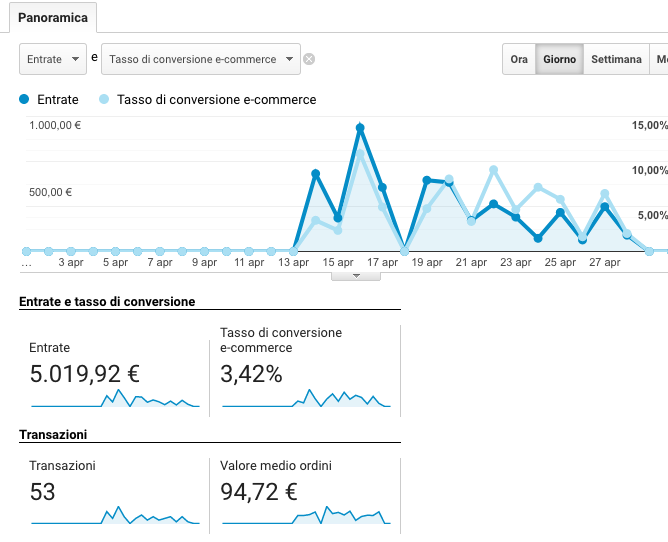This screenshot has width=668, height=542.
Task: Select the Ora time granularity
Action: coord(519,59)
